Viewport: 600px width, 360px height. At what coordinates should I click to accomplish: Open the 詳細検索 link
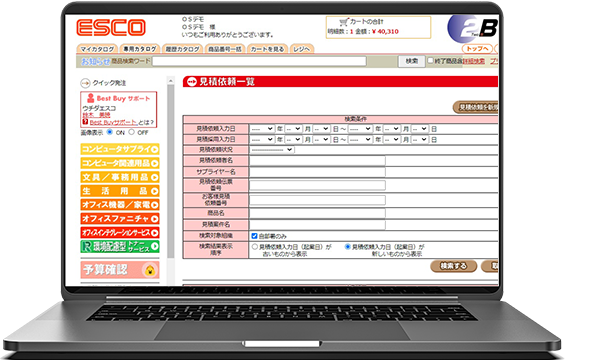(x=474, y=61)
